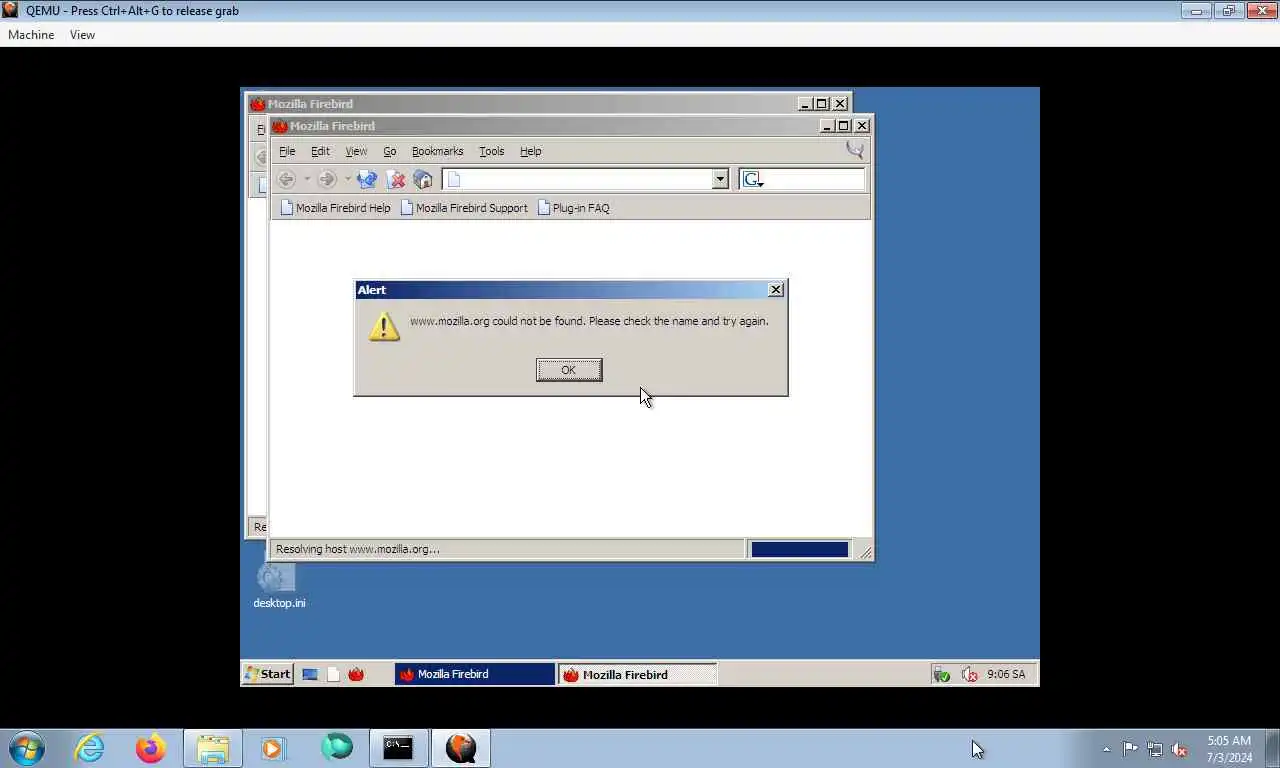Show hidden host tray icons arrow

tap(1106, 749)
